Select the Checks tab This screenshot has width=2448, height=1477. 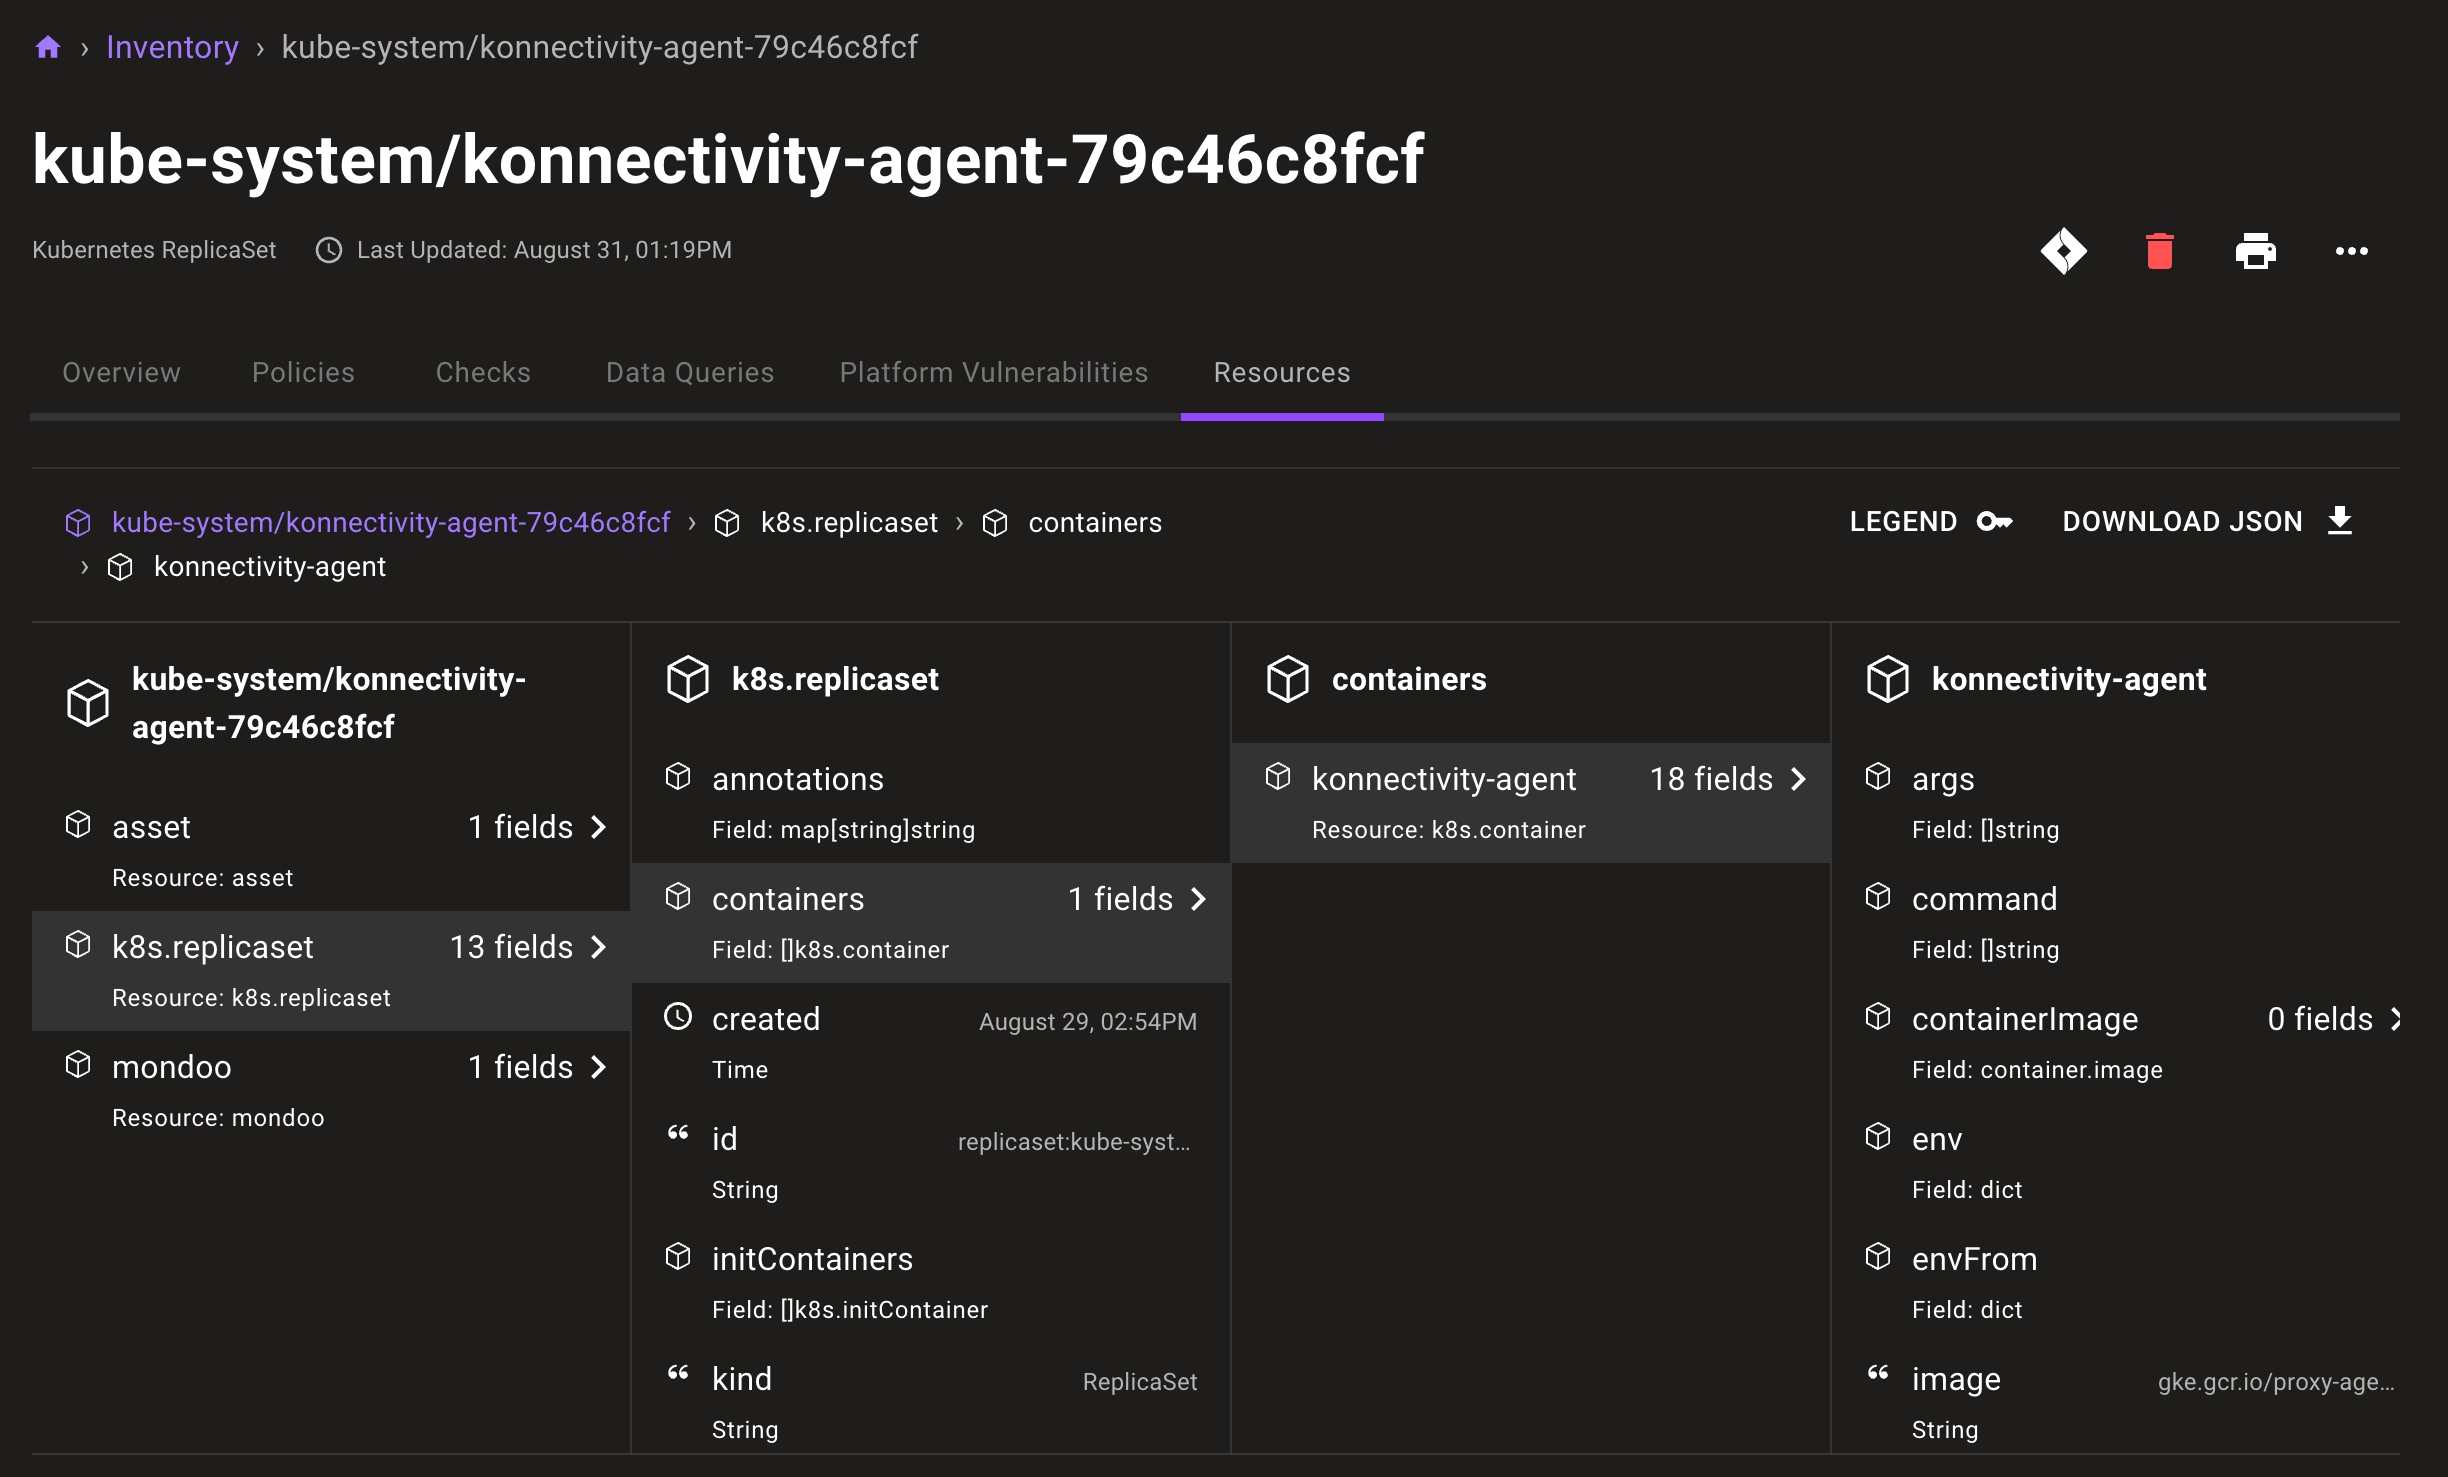483,372
